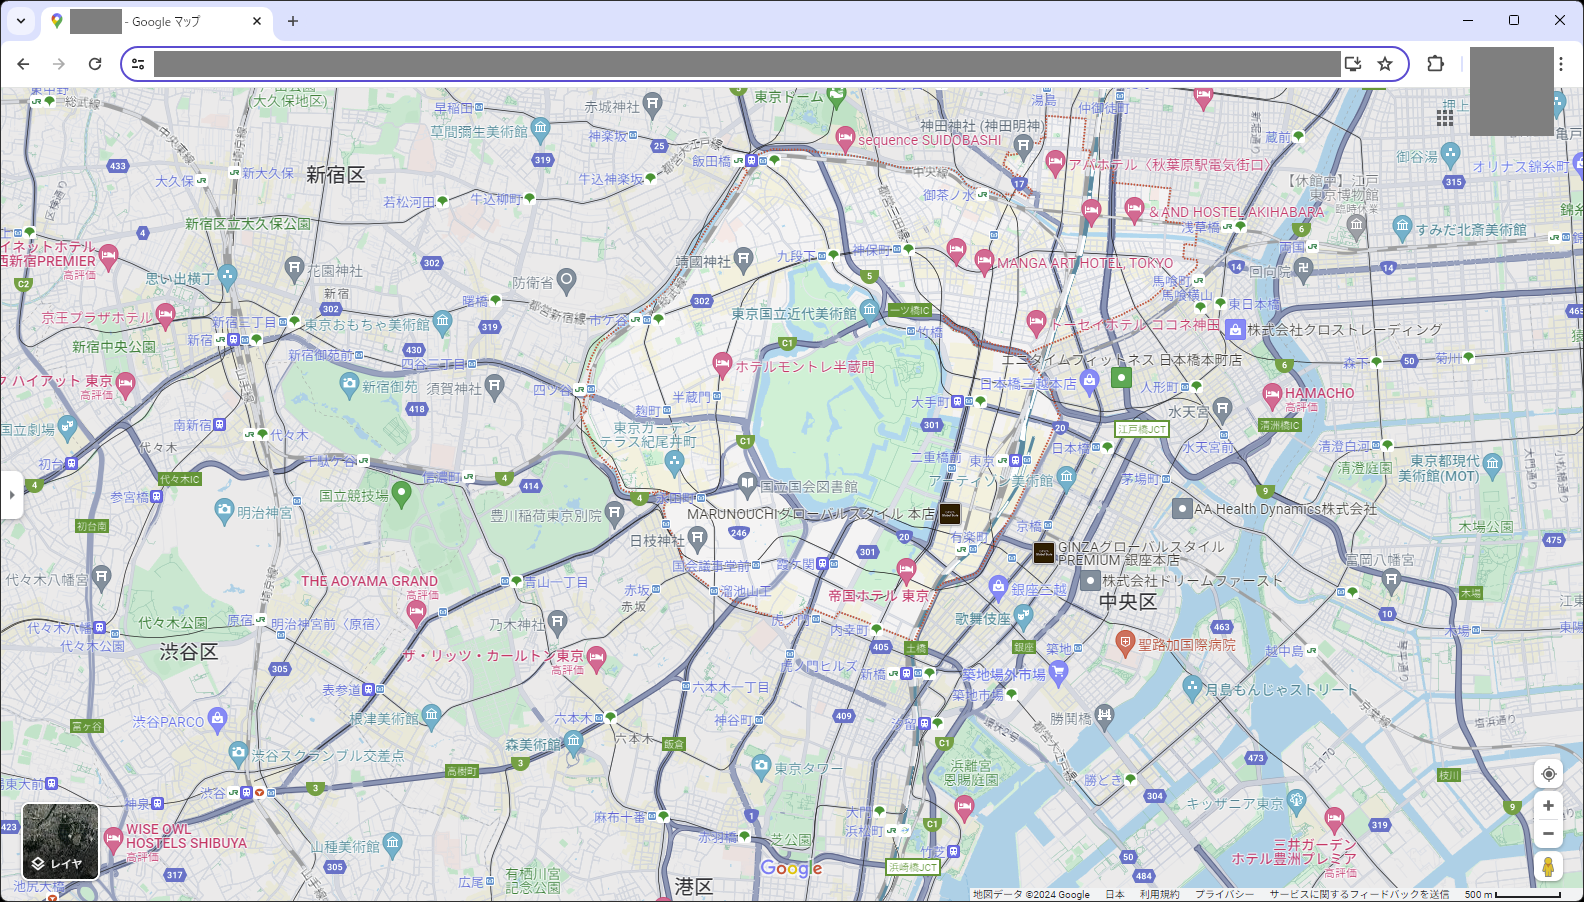Select the 森美術館 museum marker
The width and height of the screenshot is (1584, 902).
[x=573, y=741]
